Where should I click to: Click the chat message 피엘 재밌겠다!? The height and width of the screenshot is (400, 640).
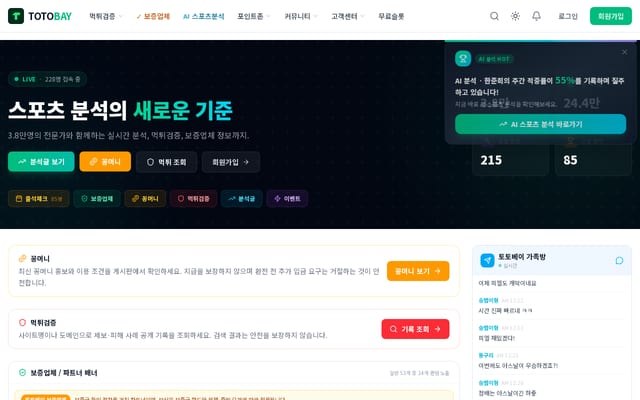pyautogui.click(x=497, y=338)
